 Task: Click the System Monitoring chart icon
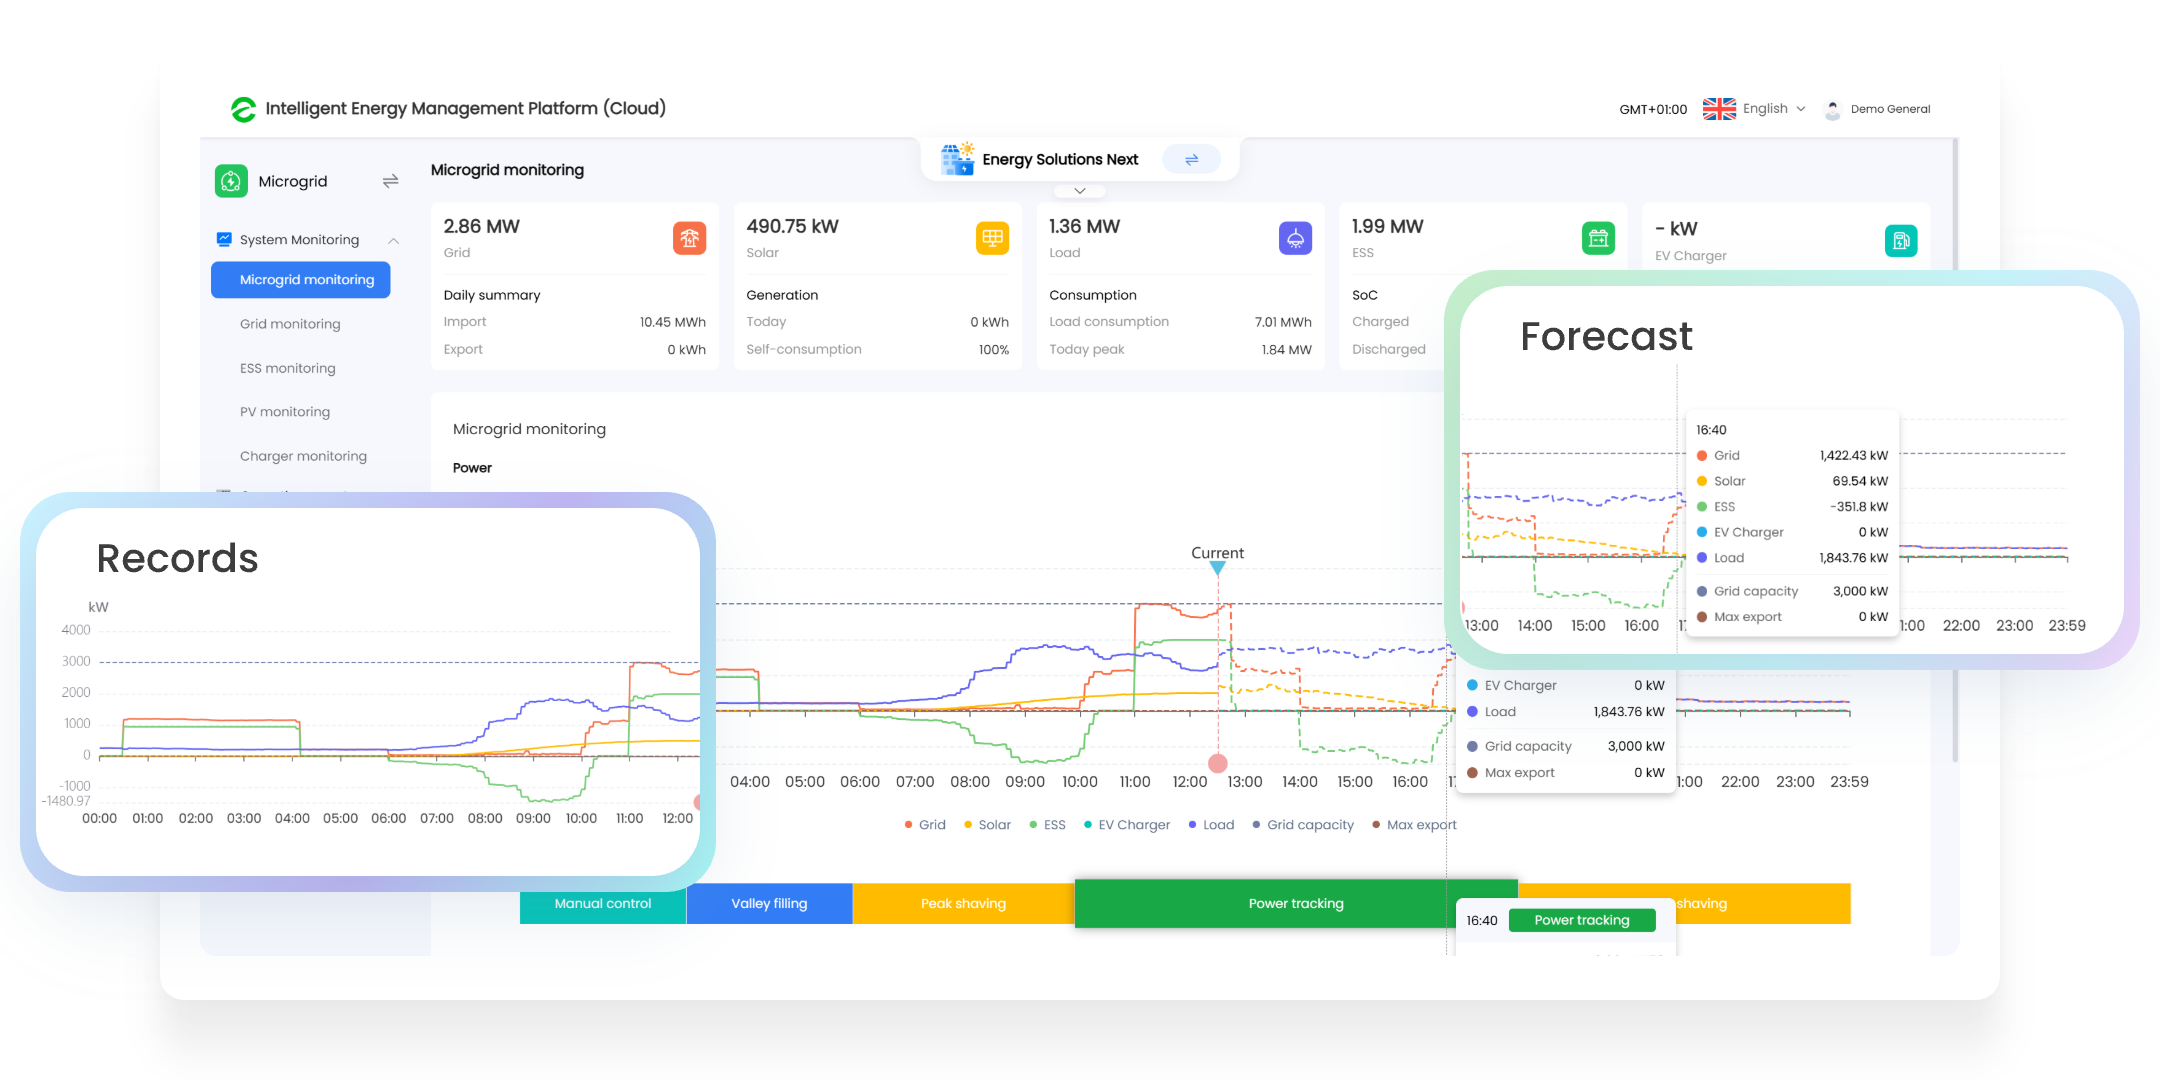[224, 239]
